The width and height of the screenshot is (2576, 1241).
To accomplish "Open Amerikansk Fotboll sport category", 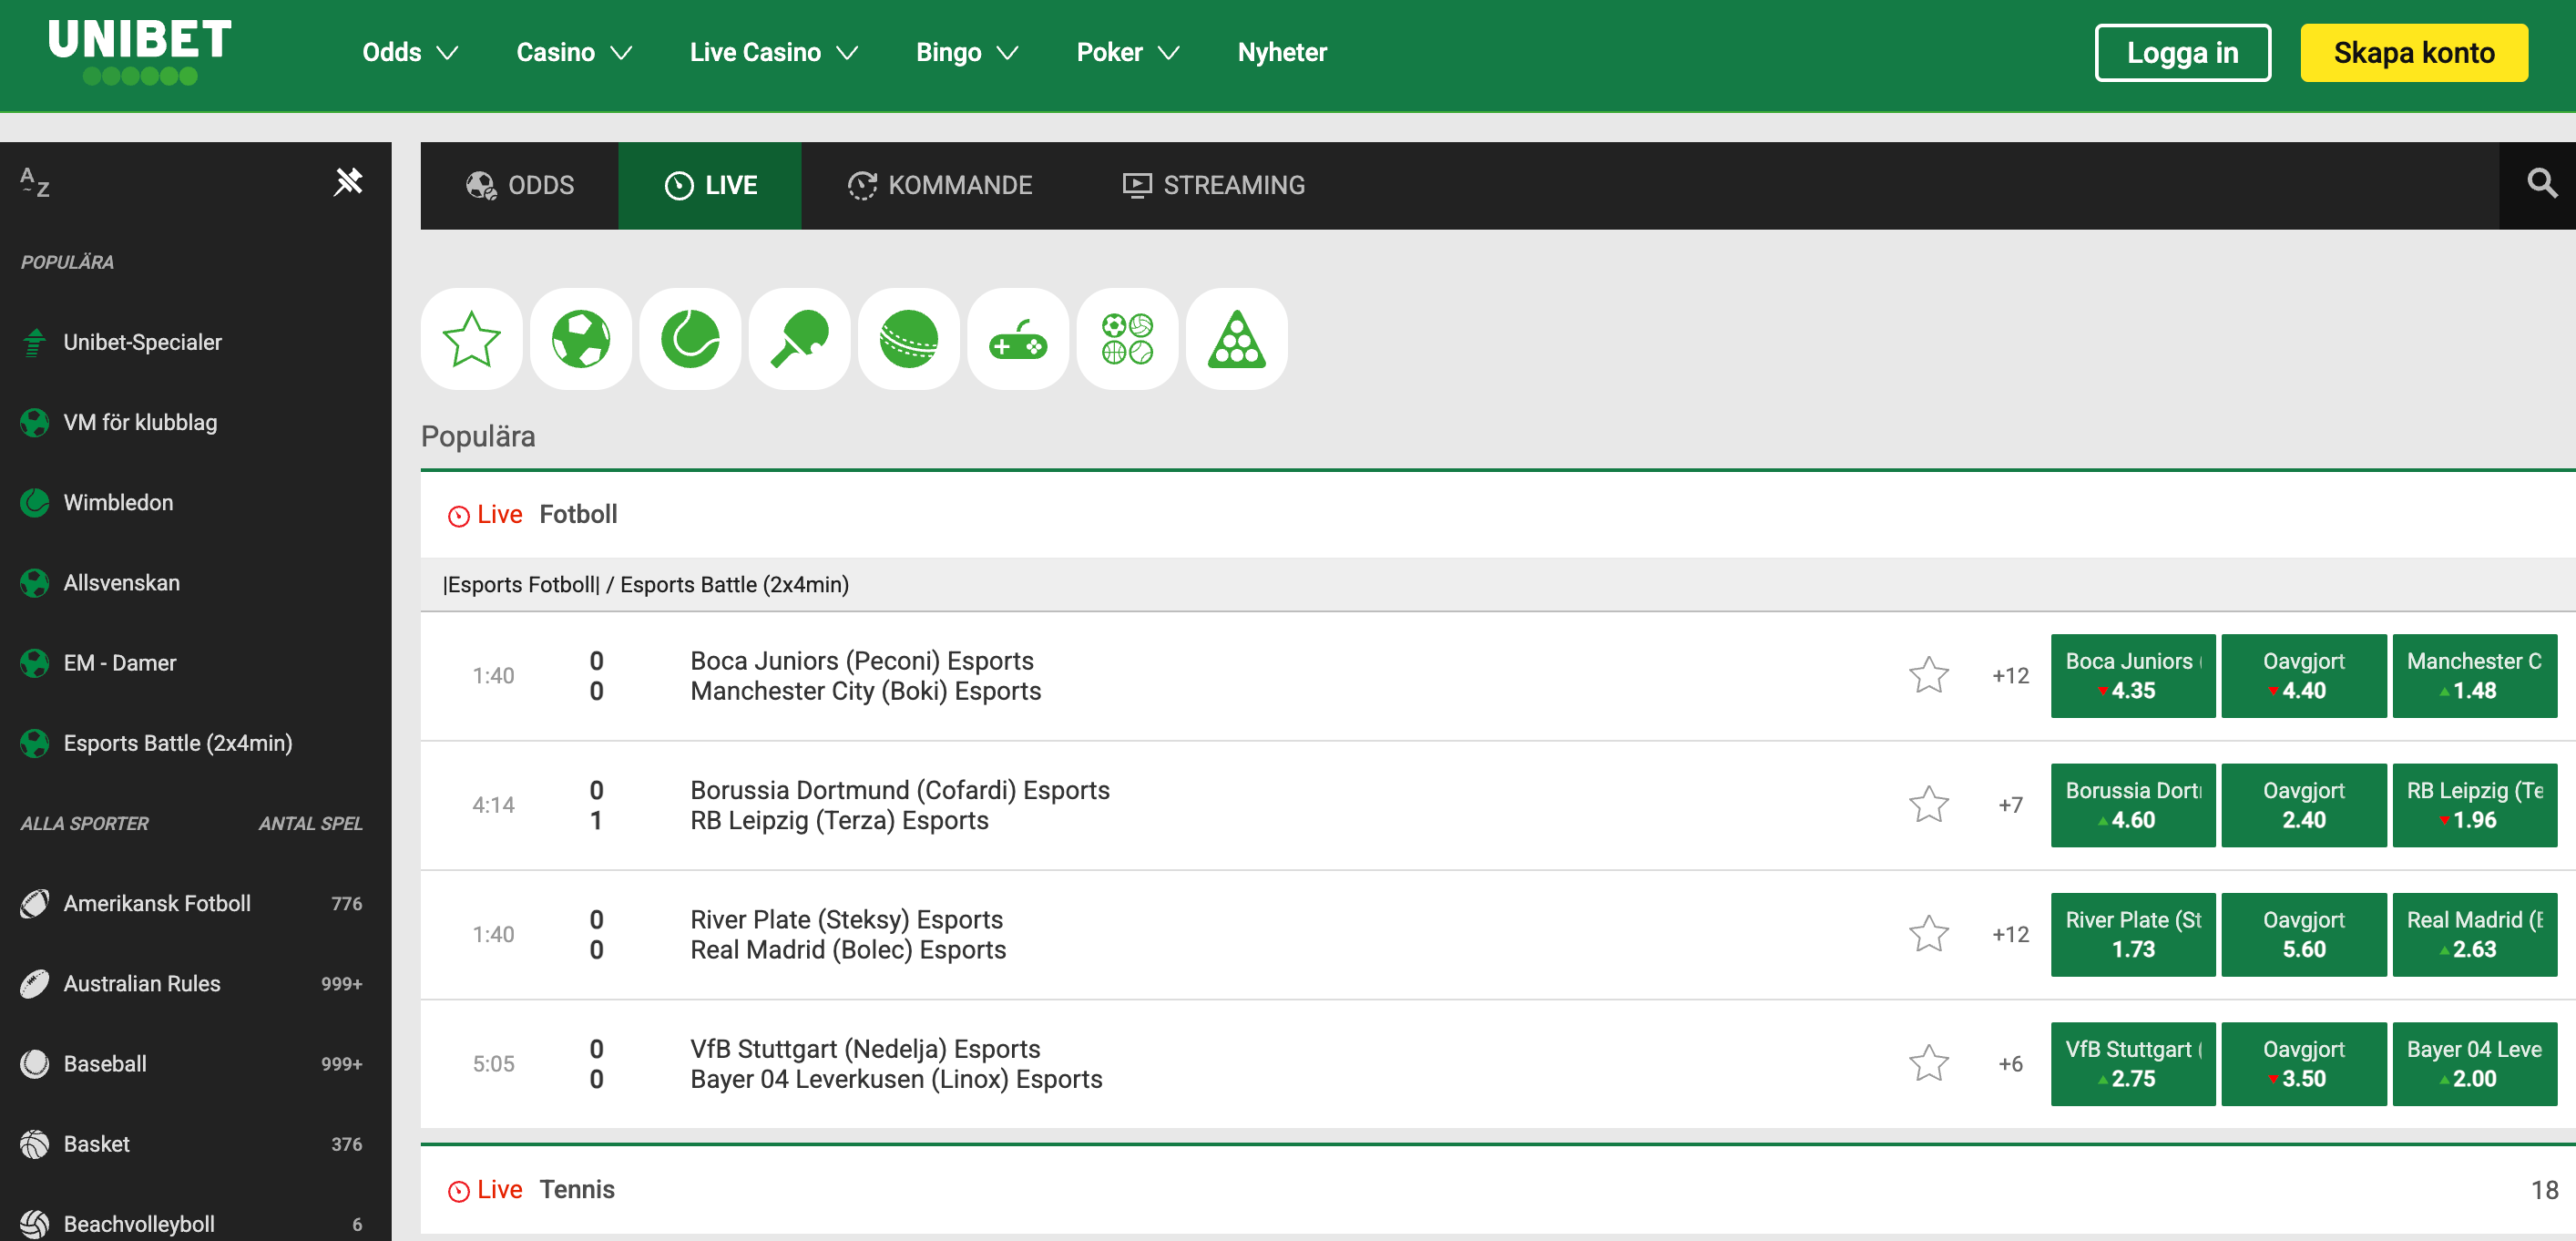I will [x=195, y=903].
